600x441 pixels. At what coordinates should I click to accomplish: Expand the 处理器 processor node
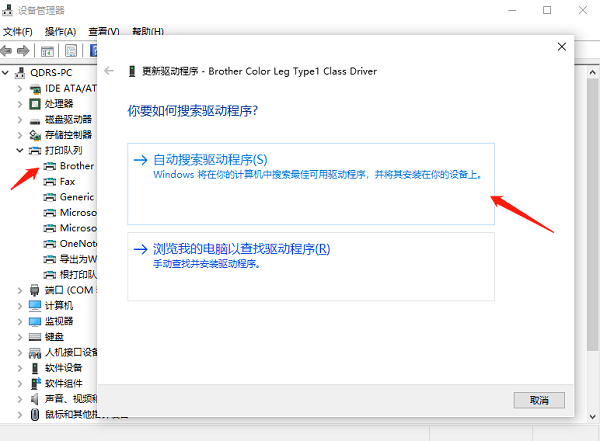(x=21, y=104)
